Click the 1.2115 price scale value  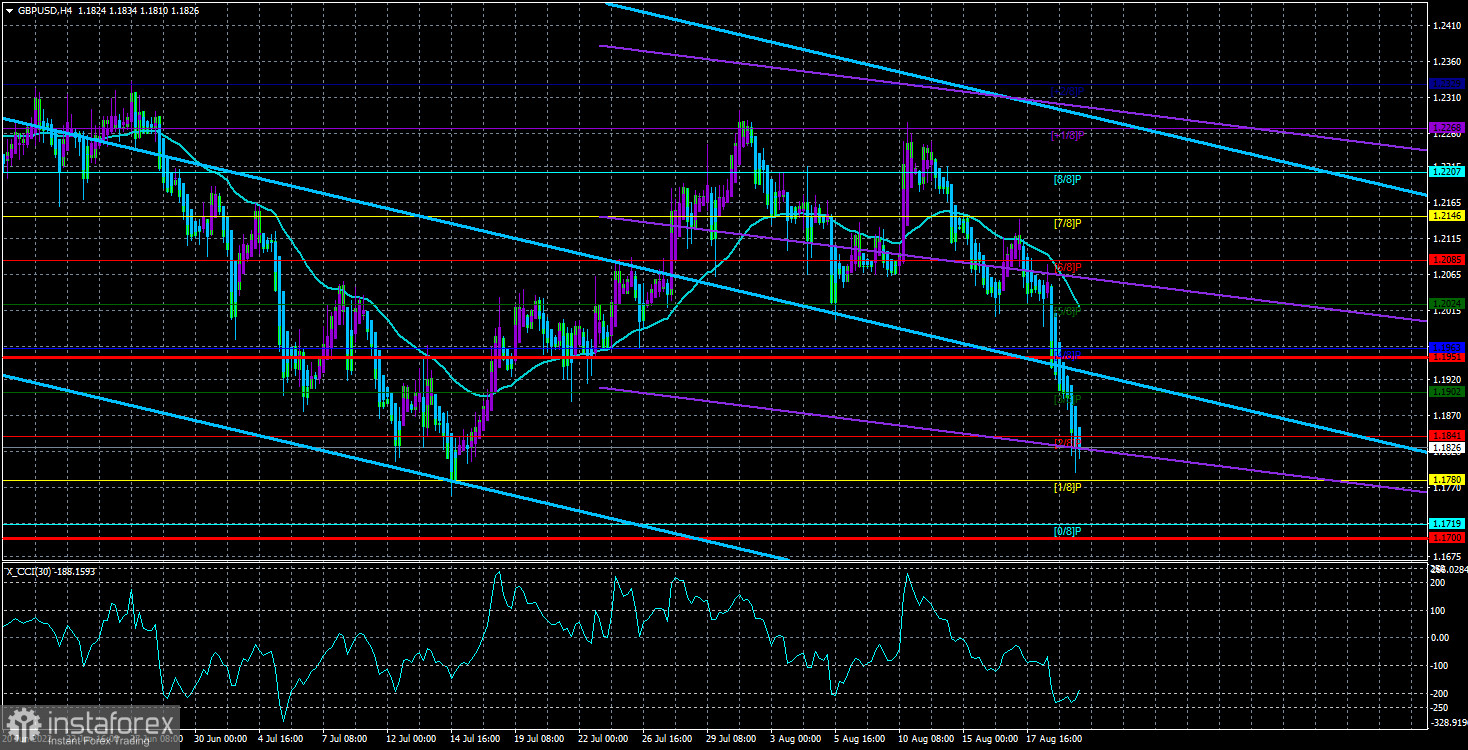pyautogui.click(x=1447, y=239)
